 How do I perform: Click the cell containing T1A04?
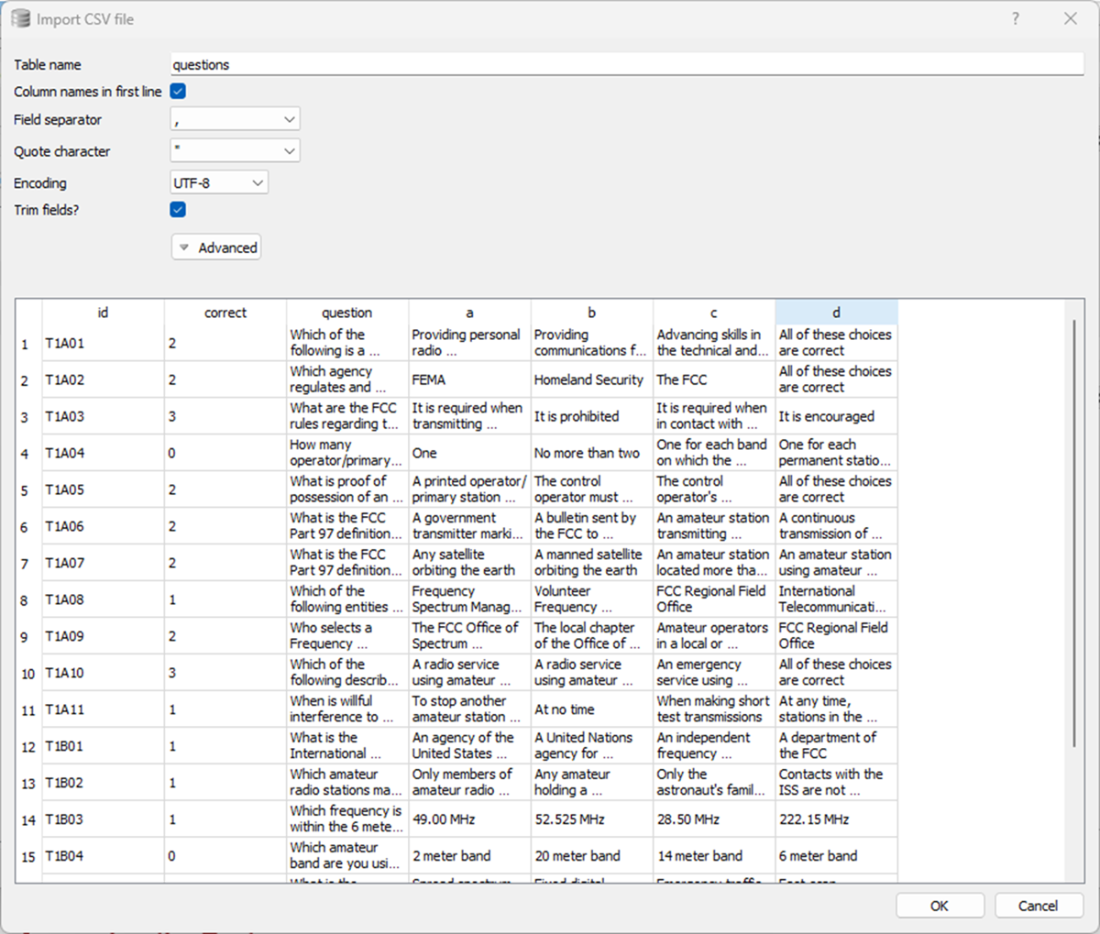pos(103,453)
